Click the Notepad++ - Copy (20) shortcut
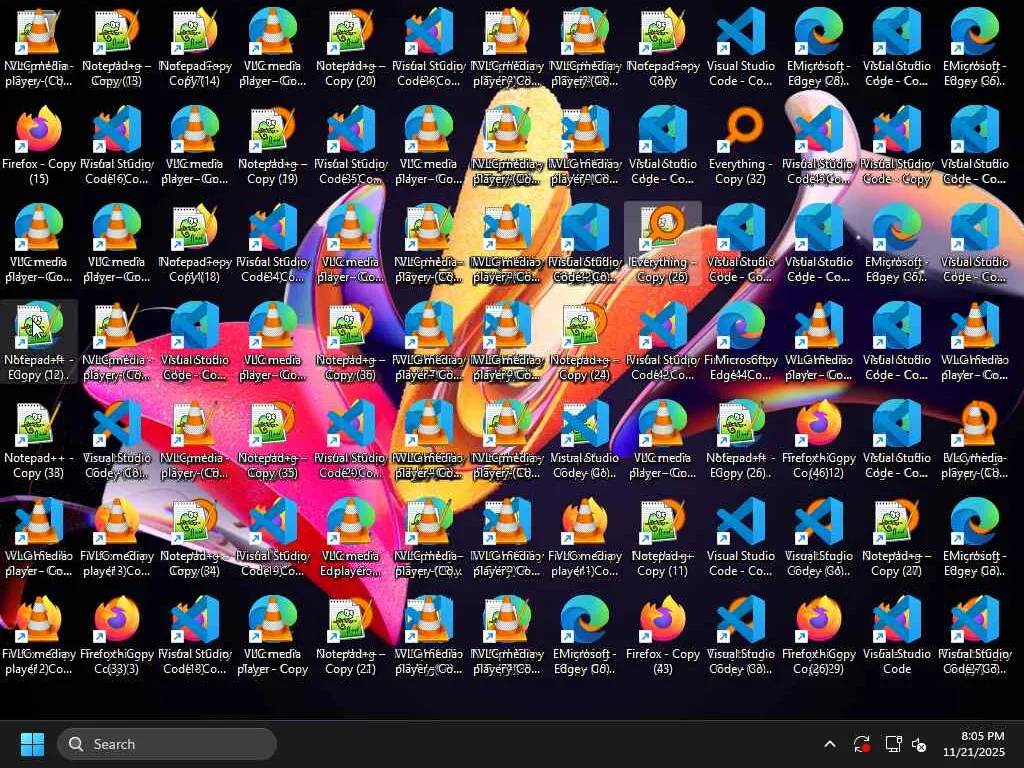This screenshot has height=768, width=1024. [x=351, y=48]
